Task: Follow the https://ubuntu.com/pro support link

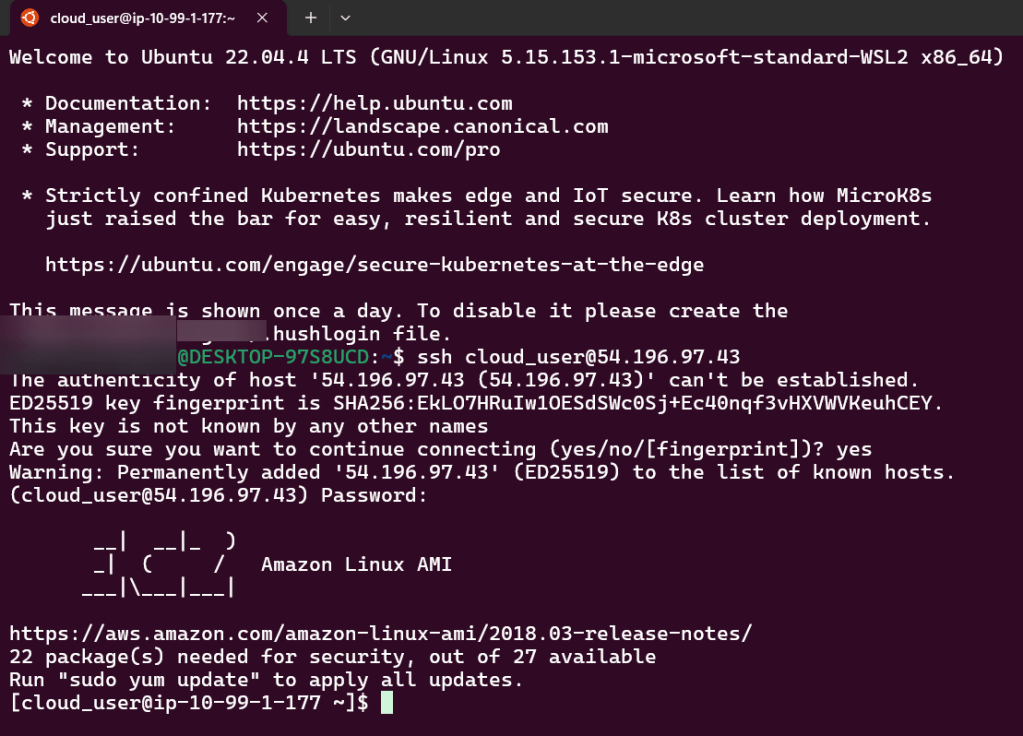Action: (368, 149)
